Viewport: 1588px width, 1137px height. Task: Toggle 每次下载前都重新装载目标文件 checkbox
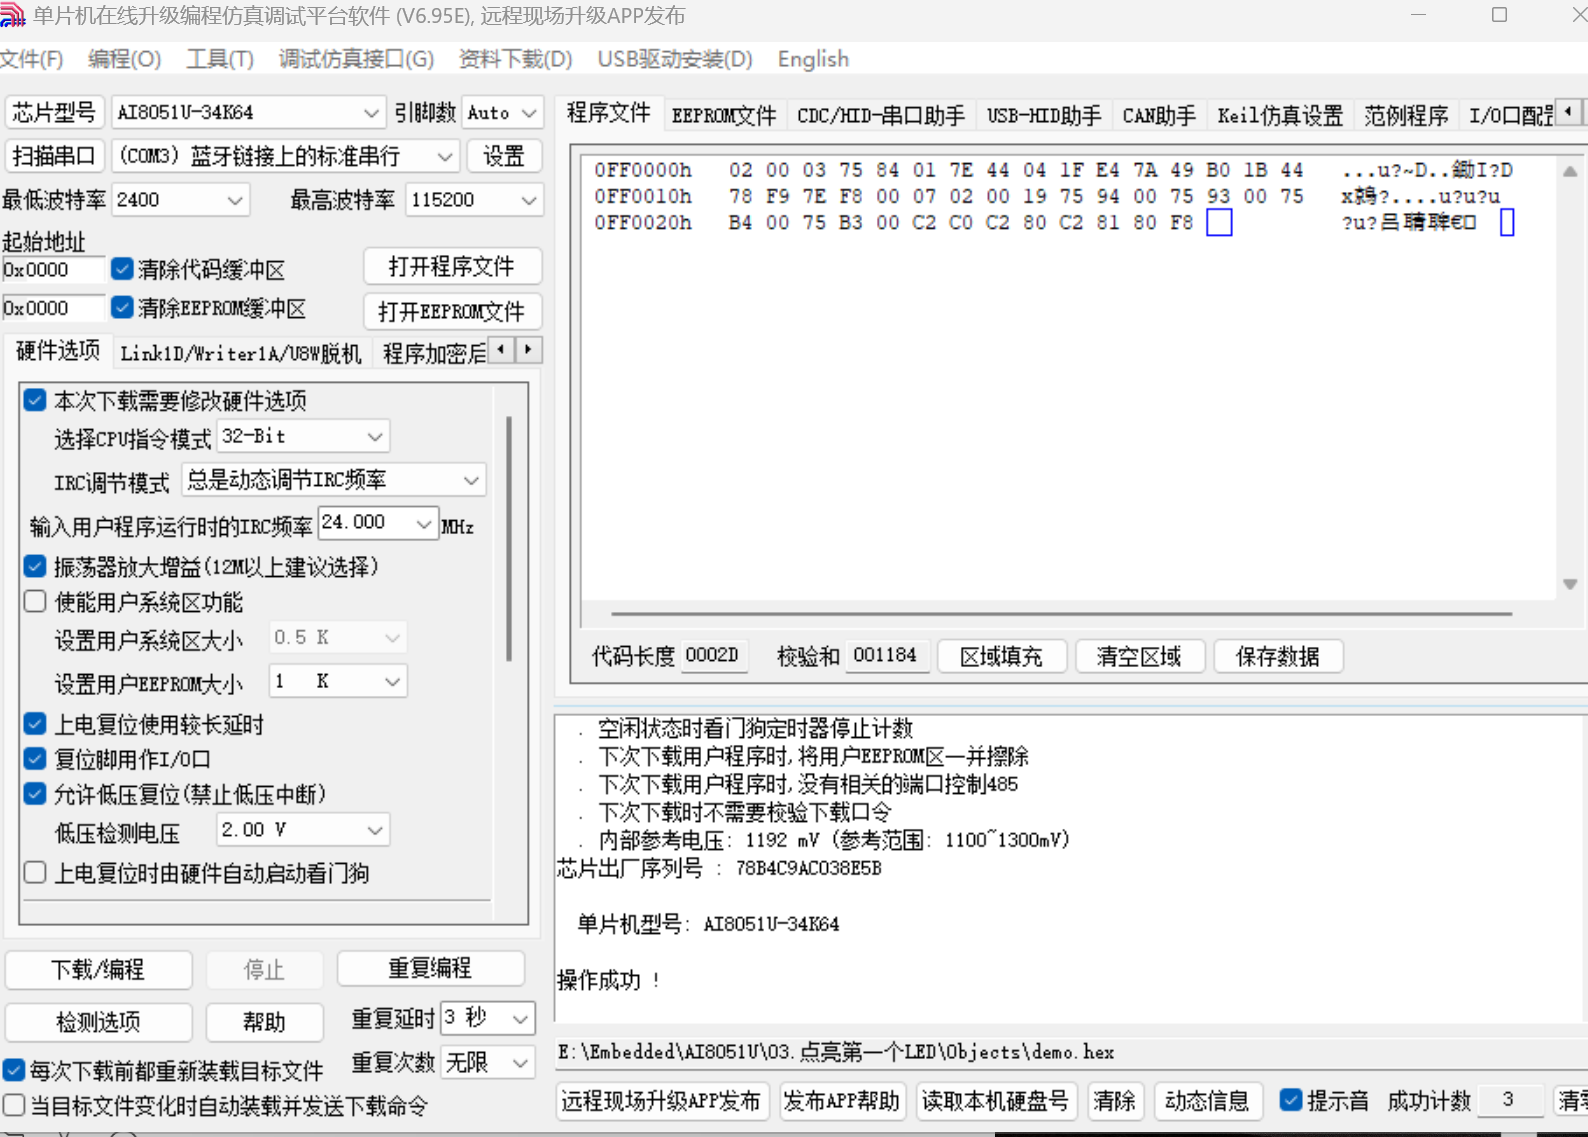[14, 1070]
